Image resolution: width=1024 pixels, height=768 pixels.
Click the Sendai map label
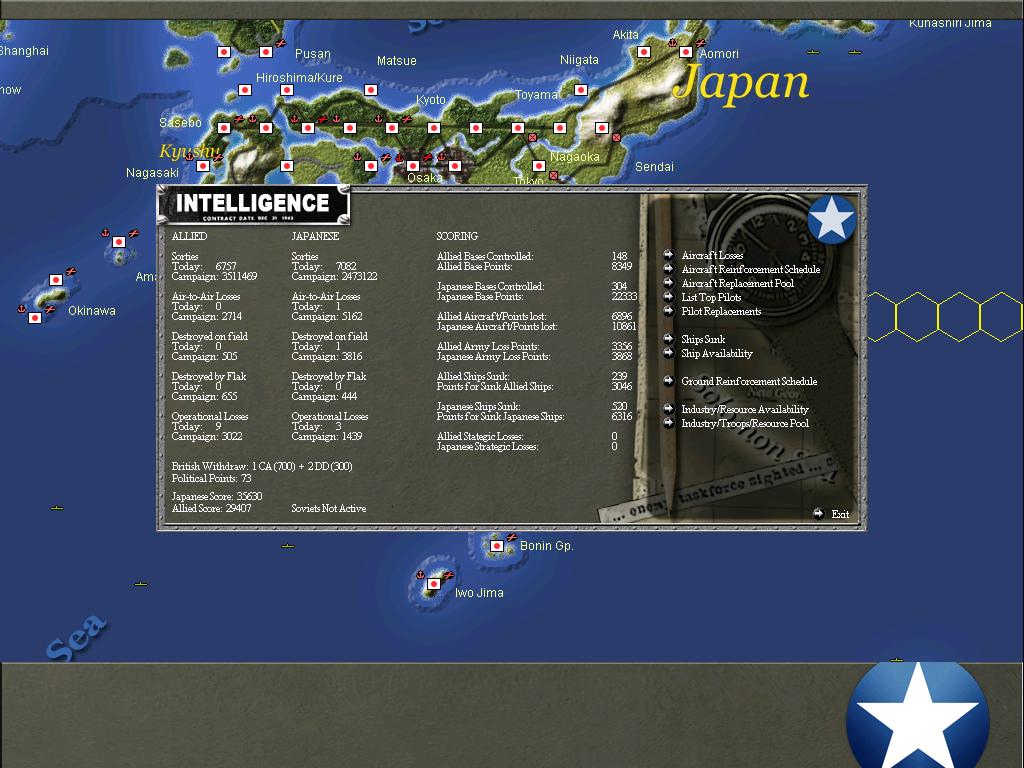pyautogui.click(x=654, y=167)
